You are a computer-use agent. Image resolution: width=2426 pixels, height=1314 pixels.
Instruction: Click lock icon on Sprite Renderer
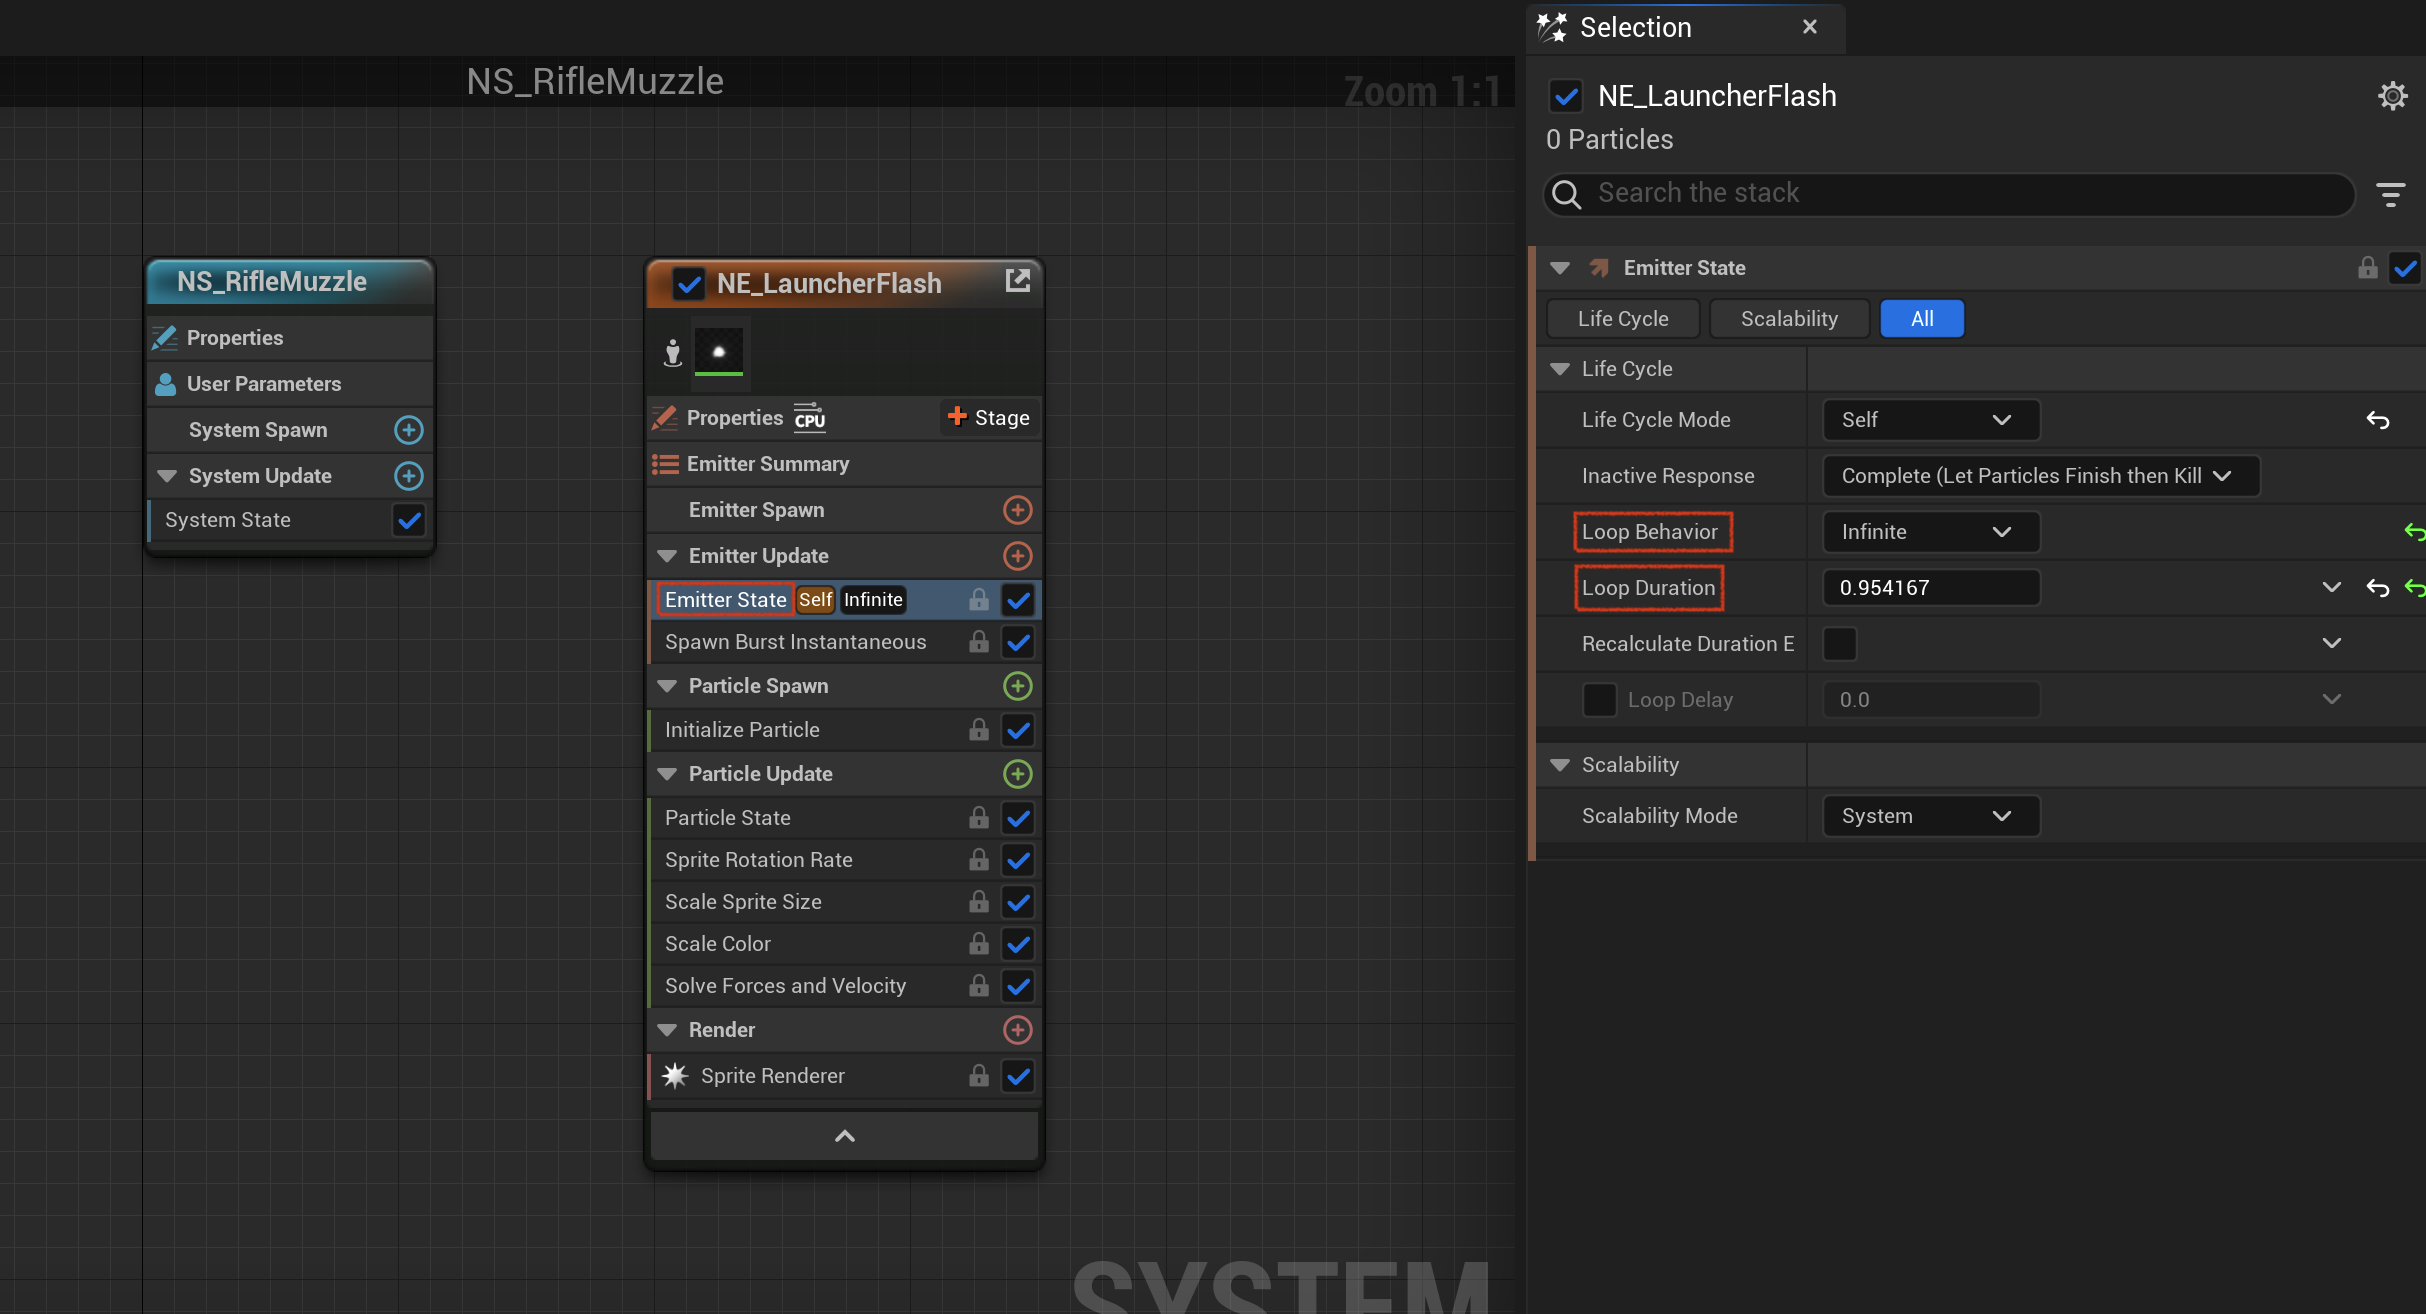pos(979,1076)
